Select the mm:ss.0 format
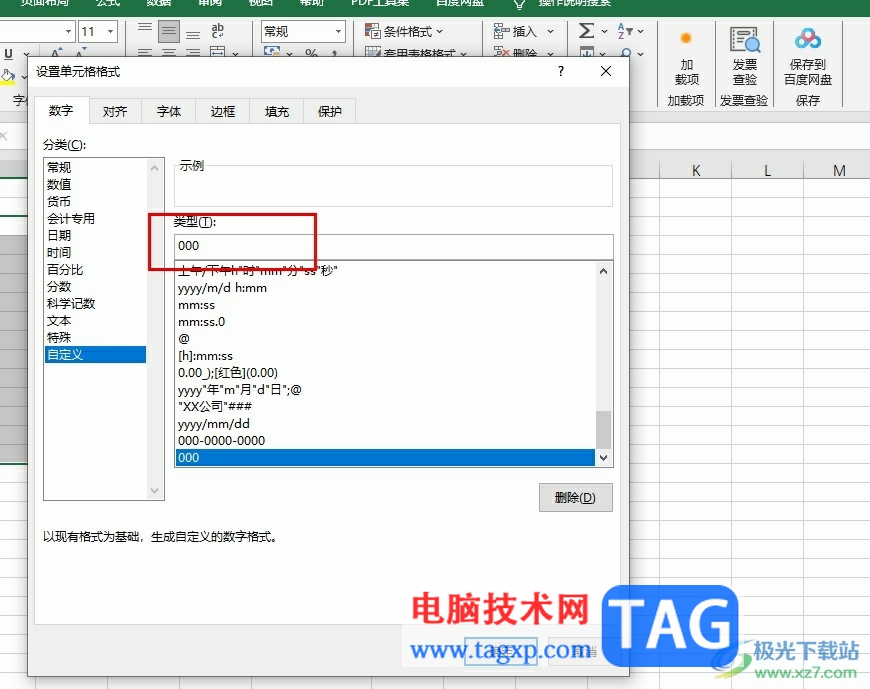 pyautogui.click(x=386, y=322)
